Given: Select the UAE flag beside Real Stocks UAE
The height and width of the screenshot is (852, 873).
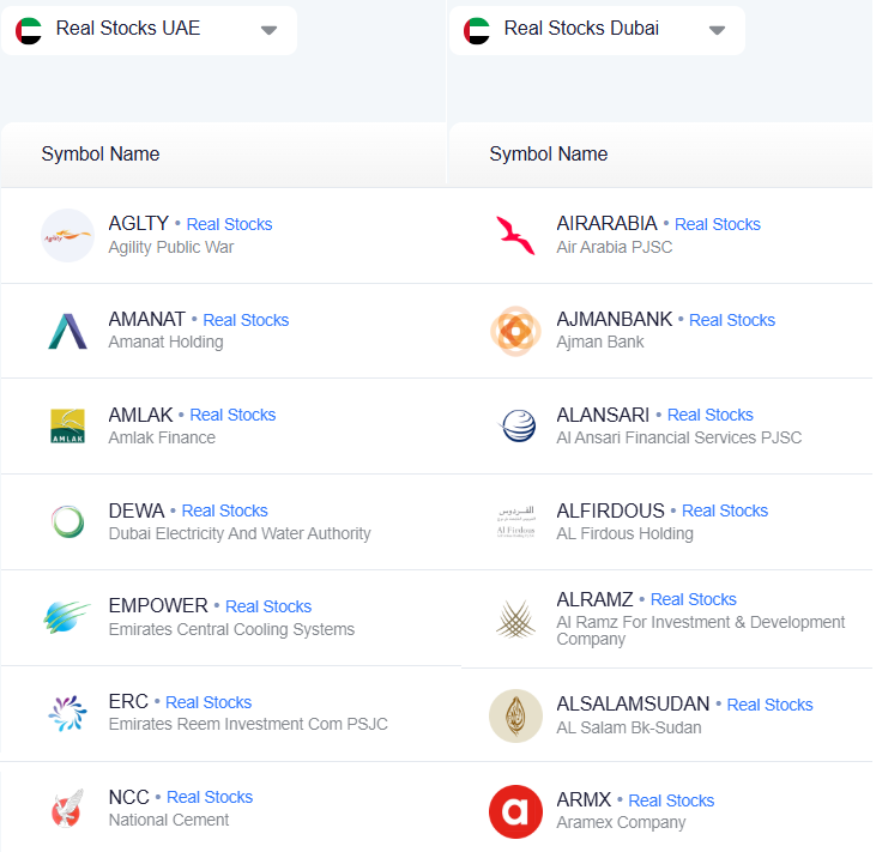Looking at the screenshot, I should pos(30,29).
